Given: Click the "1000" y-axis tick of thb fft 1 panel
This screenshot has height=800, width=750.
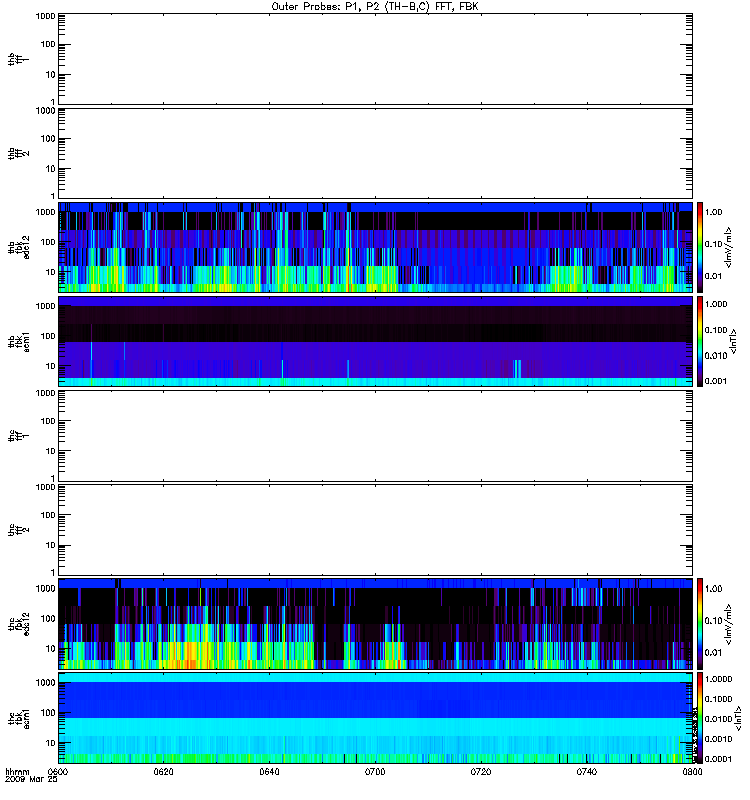Looking at the screenshot, I should coord(45,16).
